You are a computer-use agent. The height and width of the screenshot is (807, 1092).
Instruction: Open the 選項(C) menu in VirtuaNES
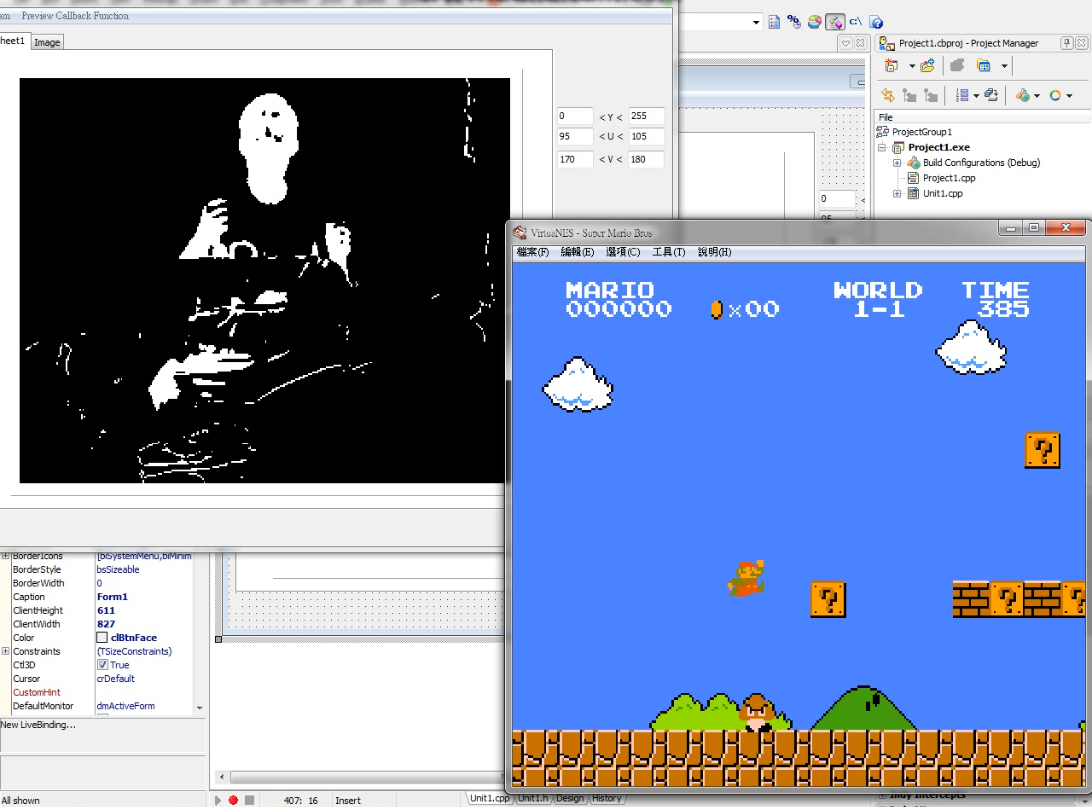click(623, 252)
